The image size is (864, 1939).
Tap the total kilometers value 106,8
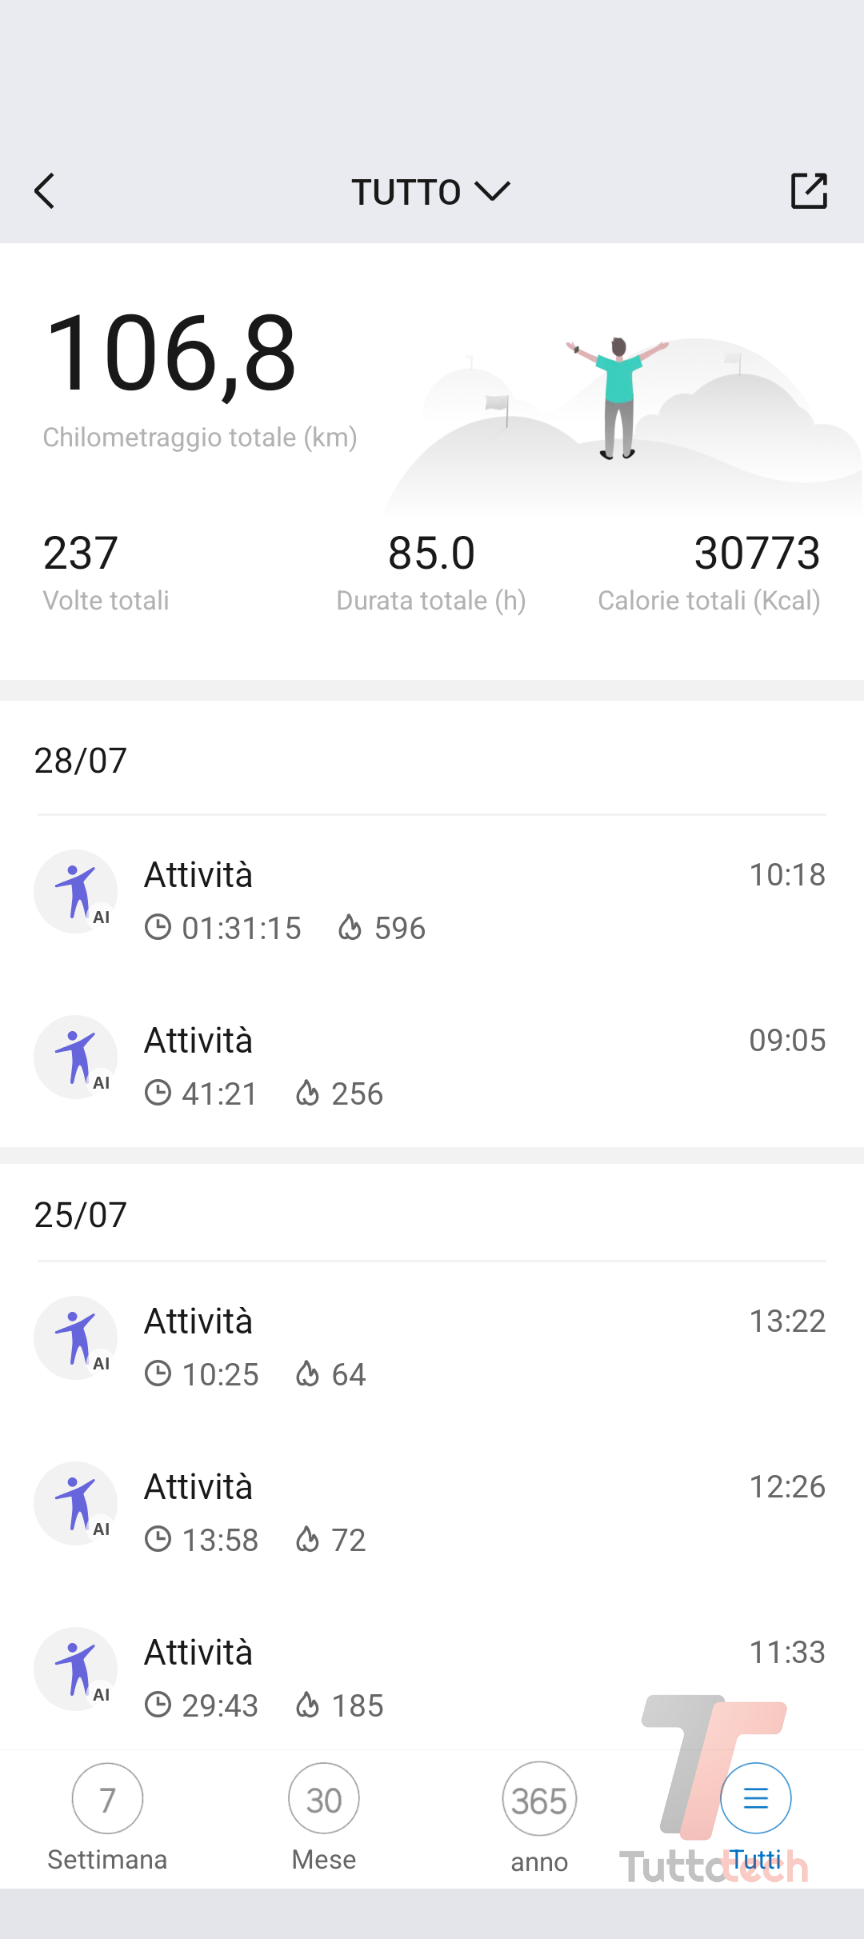pos(171,353)
